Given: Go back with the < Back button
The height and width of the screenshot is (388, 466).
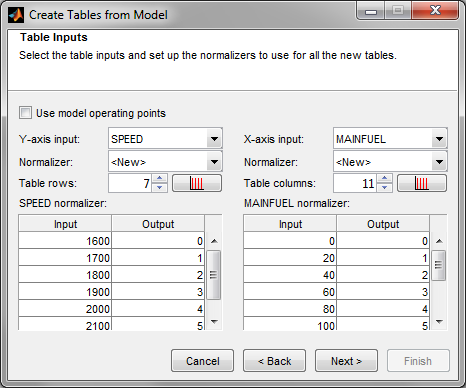Looking at the screenshot, I should 275,361.
